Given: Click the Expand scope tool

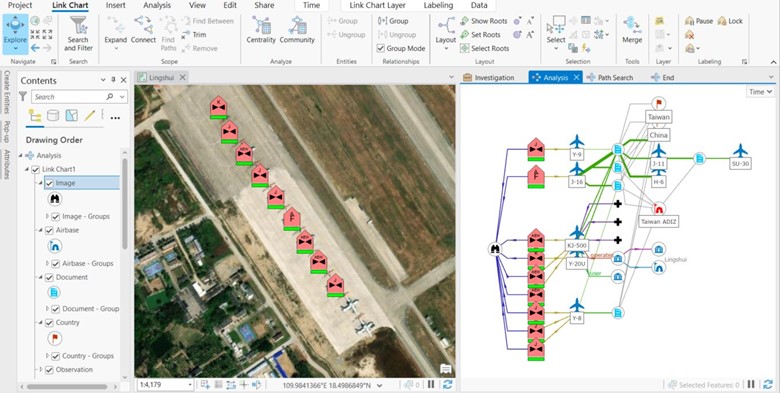Looking at the screenshot, I should click(115, 33).
